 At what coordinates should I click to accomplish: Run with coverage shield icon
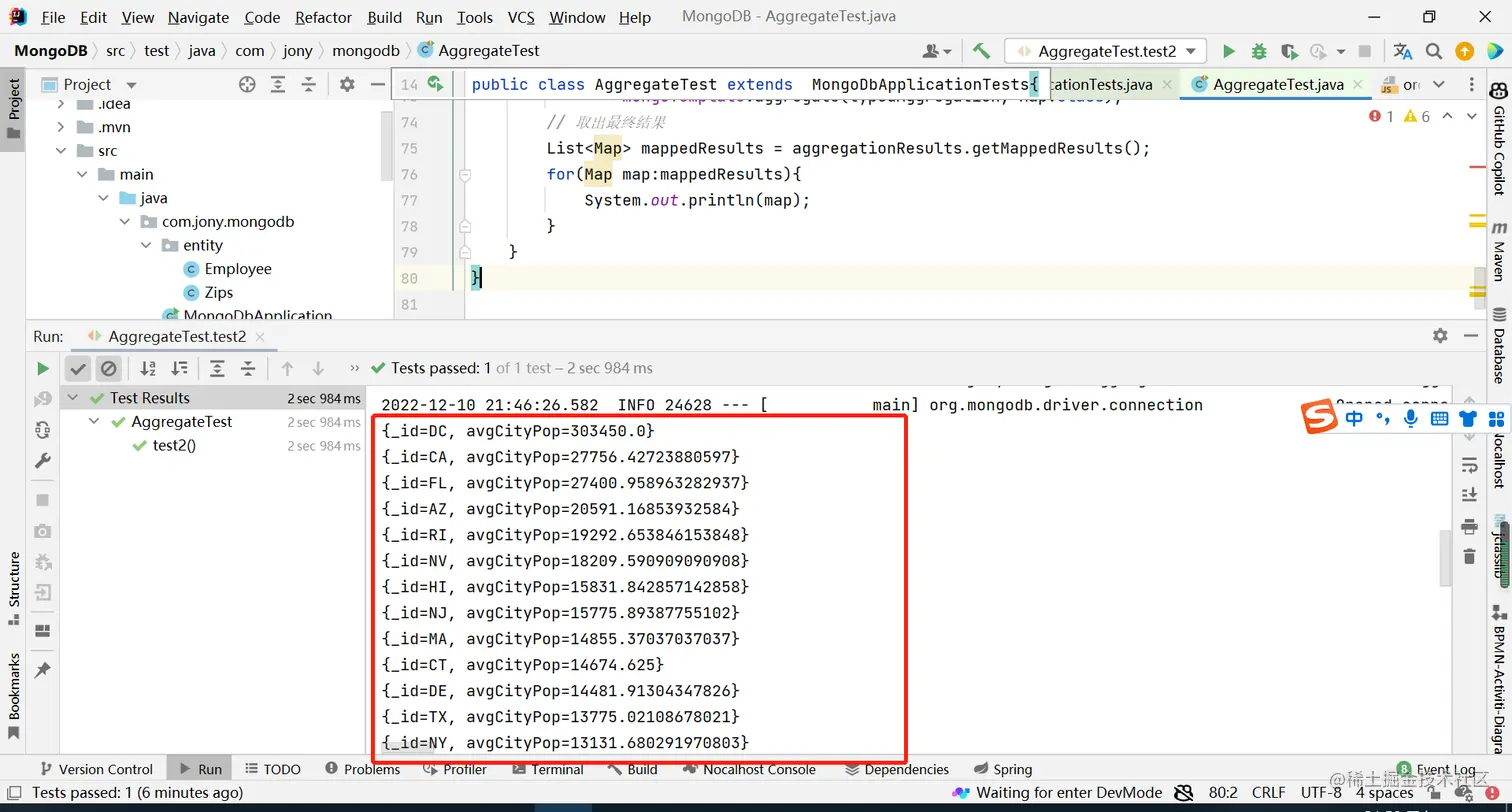coord(1289,51)
